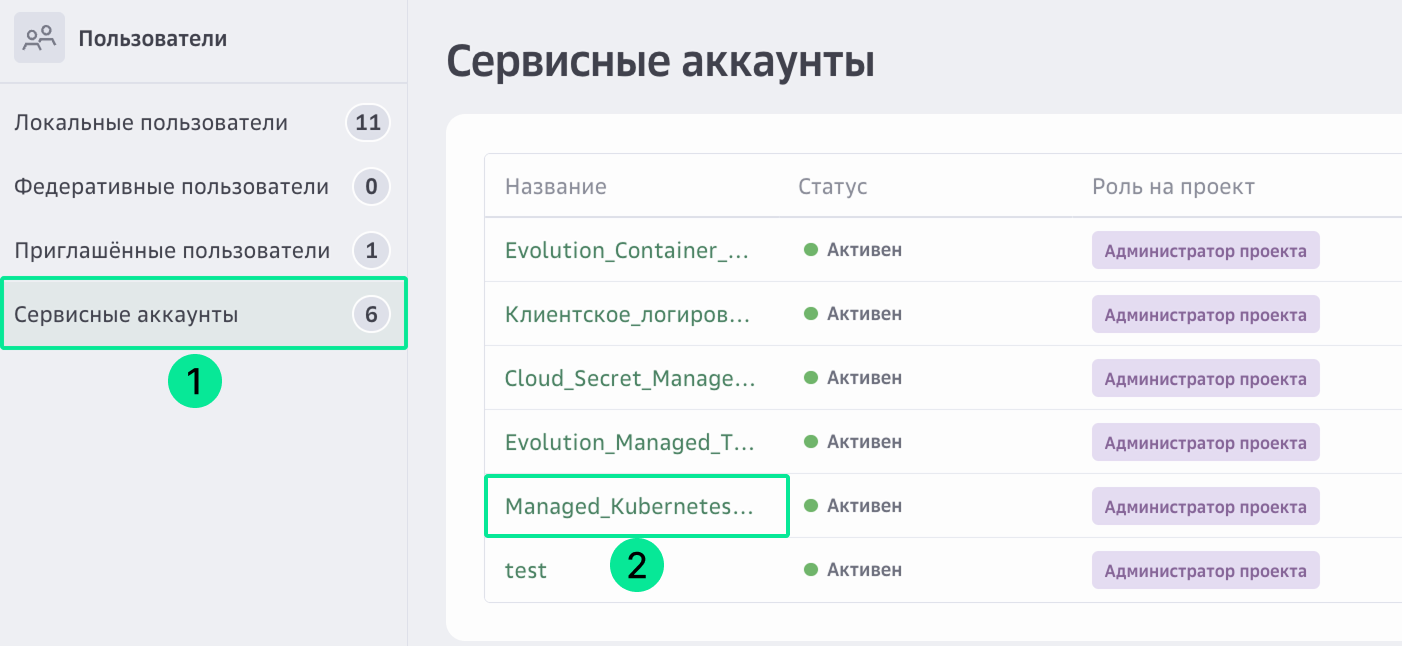Open the test service account

[525, 569]
